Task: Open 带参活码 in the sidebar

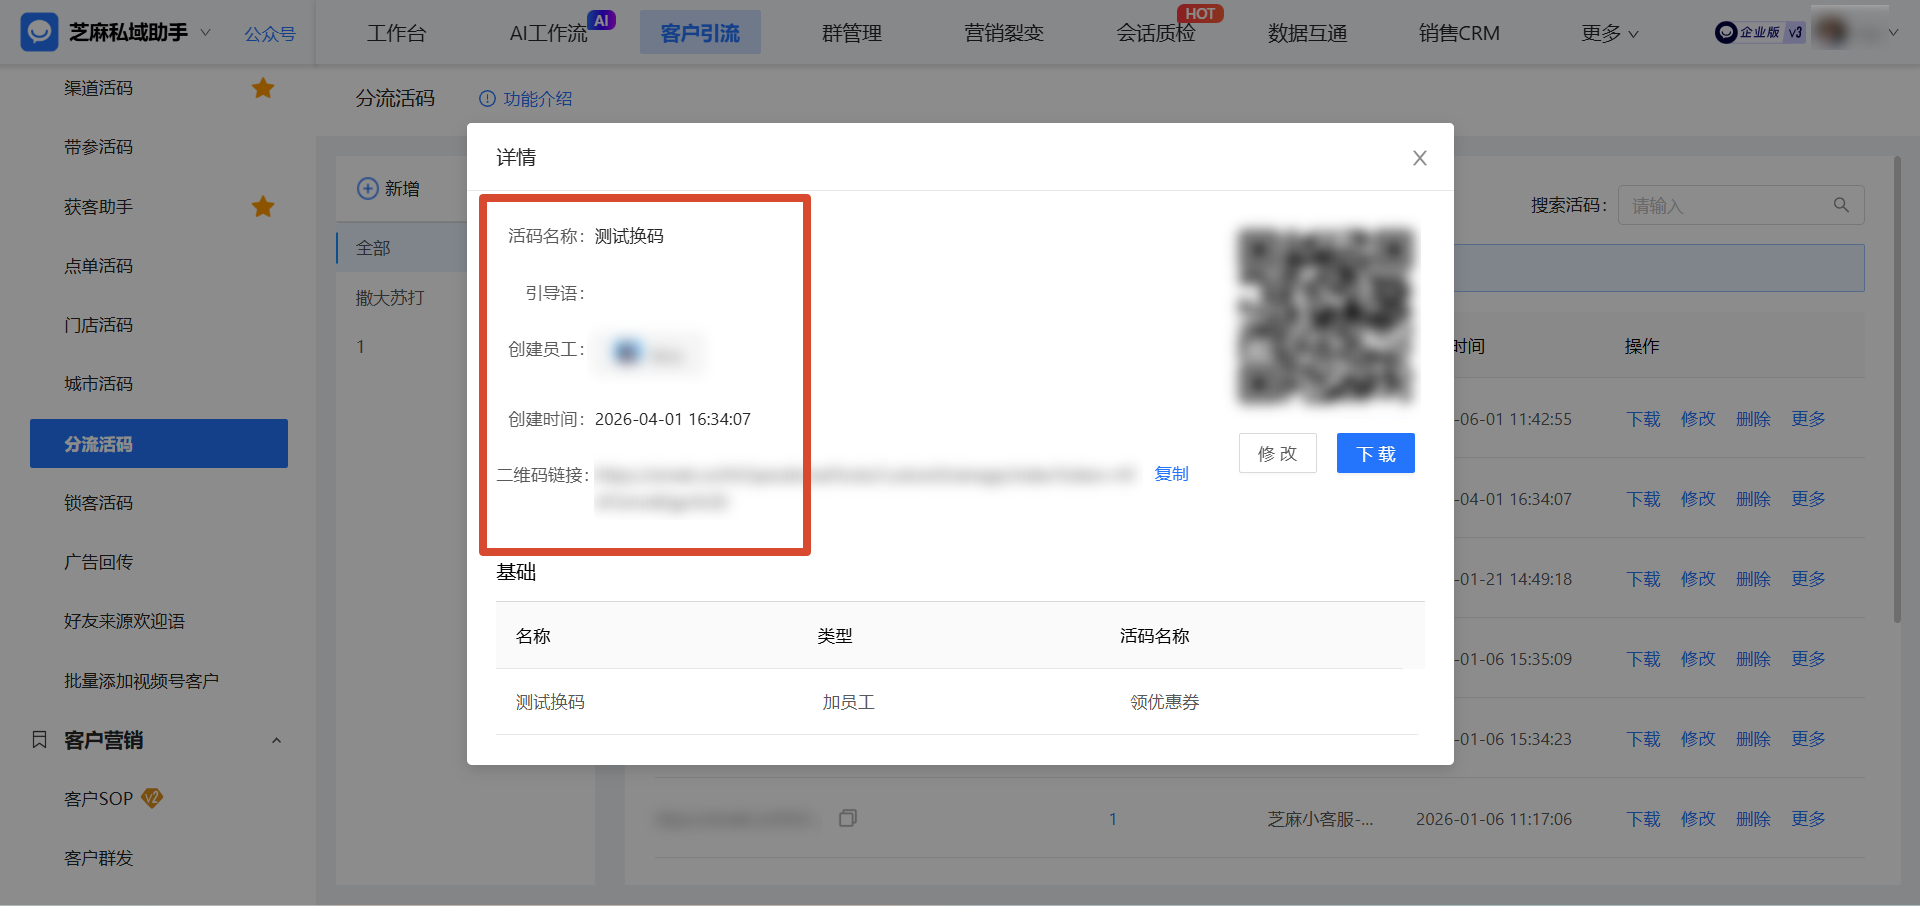Action: (x=98, y=147)
